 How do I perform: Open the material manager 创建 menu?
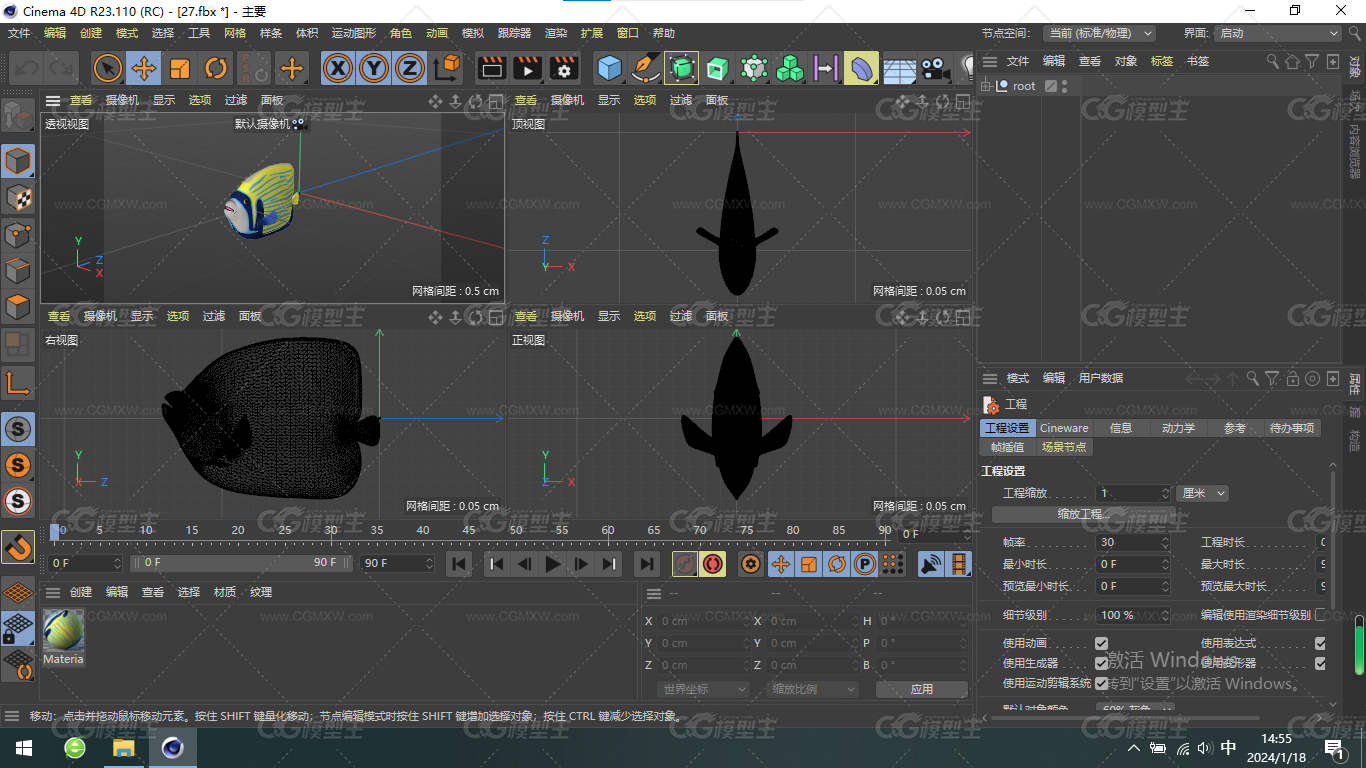point(81,592)
